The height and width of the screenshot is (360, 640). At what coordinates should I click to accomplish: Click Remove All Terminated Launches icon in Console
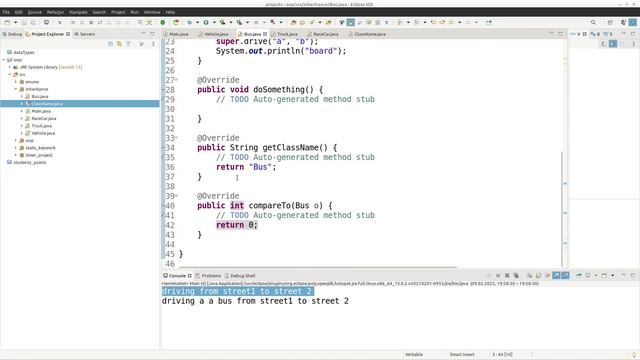coord(516,276)
